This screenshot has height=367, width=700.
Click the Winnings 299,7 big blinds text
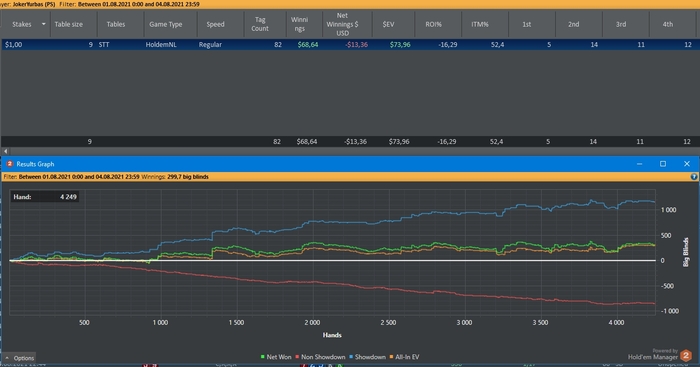tap(175, 177)
